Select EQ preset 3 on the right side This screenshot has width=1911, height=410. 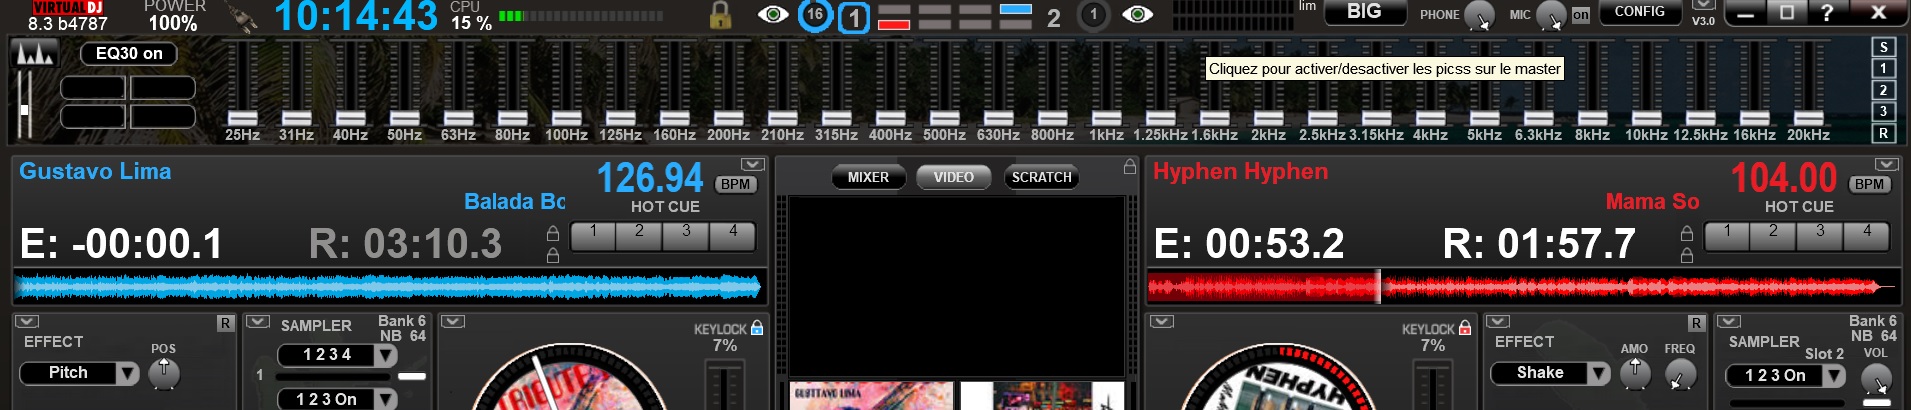pyautogui.click(x=1883, y=111)
